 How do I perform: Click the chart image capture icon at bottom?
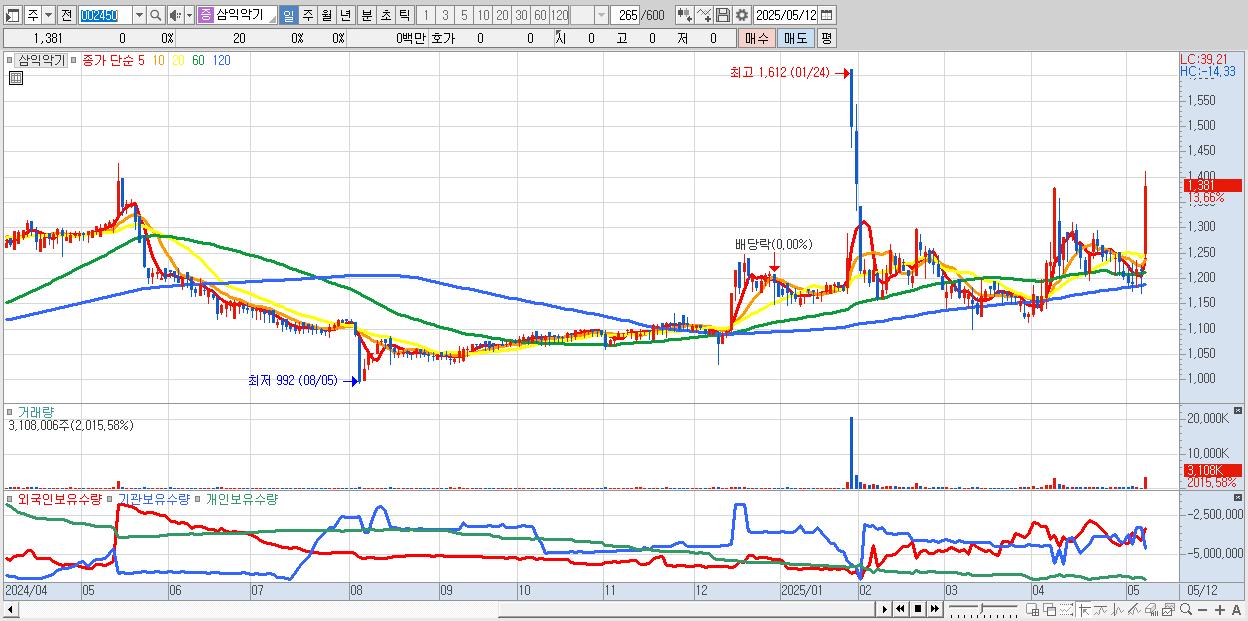(x=1168, y=609)
